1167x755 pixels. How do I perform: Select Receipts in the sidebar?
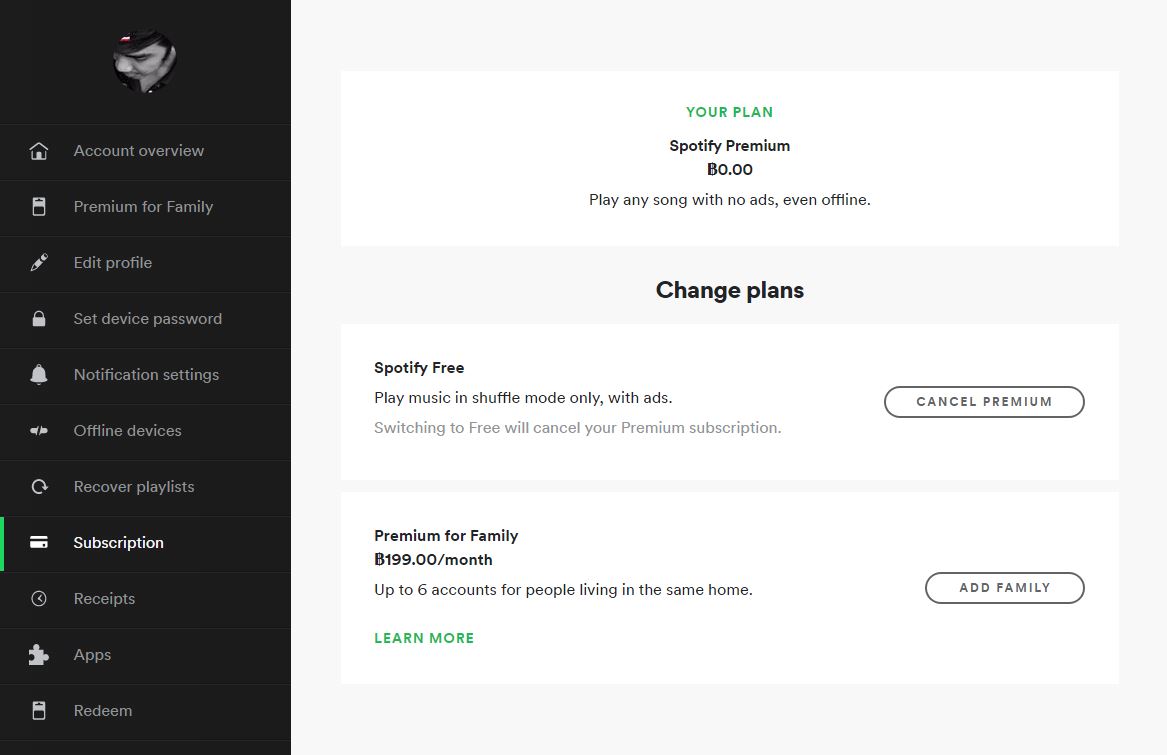[104, 599]
